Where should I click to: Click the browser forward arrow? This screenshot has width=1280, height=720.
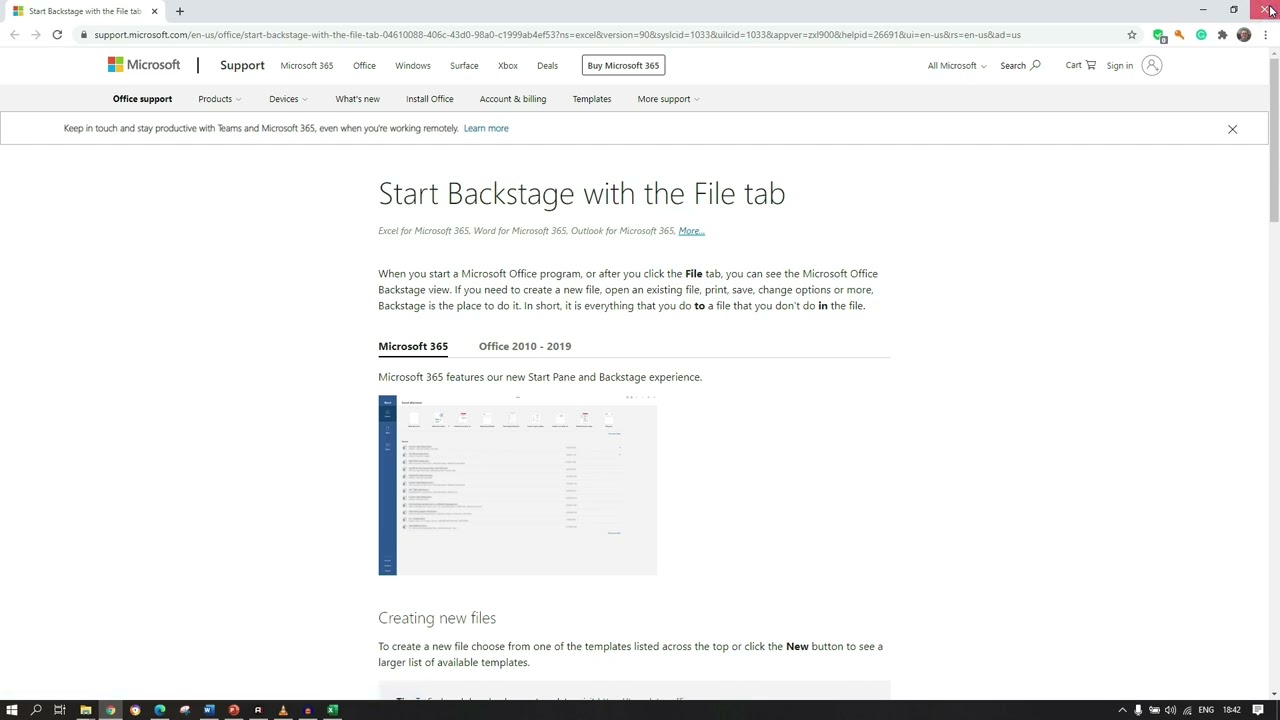pyautogui.click(x=35, y=35)
